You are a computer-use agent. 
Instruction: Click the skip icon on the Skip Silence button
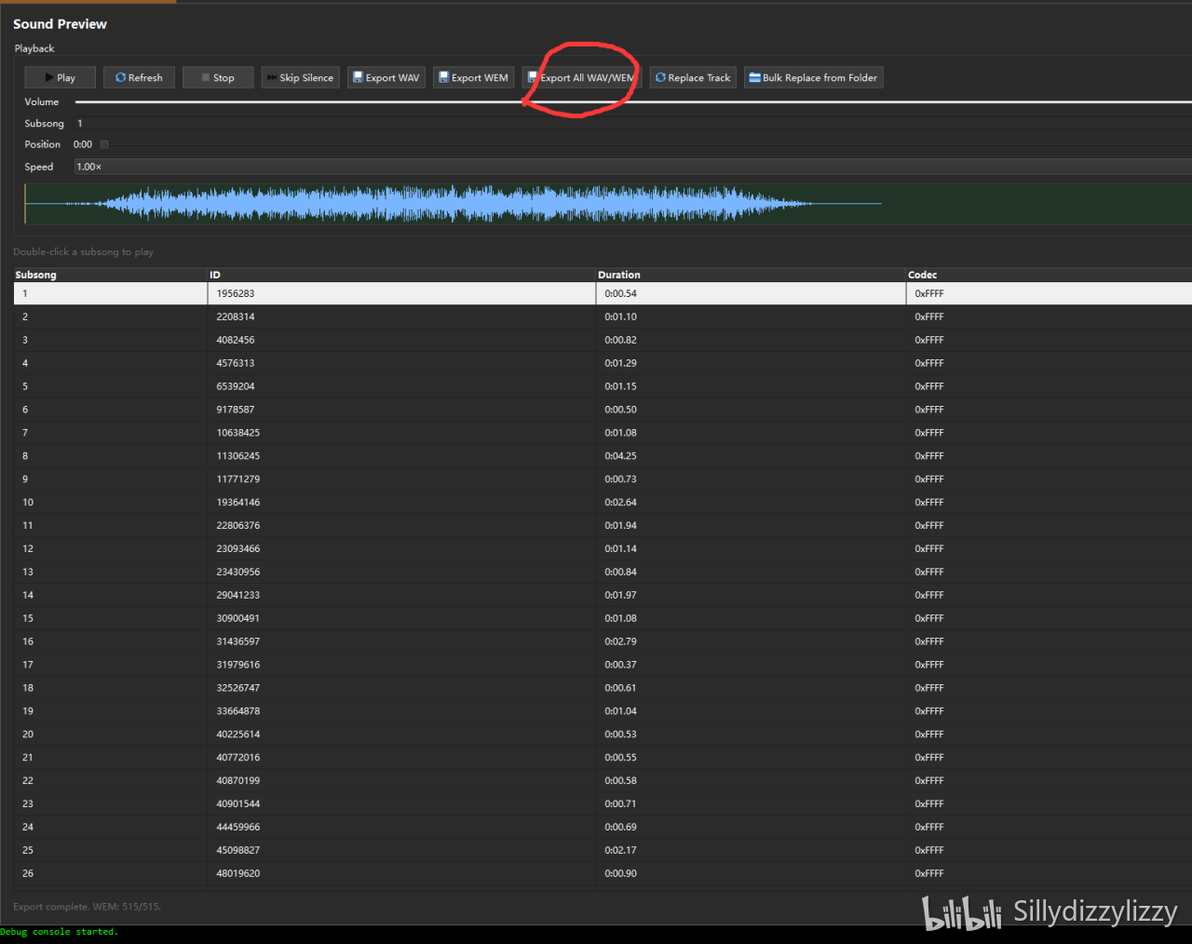pos(271,78)
